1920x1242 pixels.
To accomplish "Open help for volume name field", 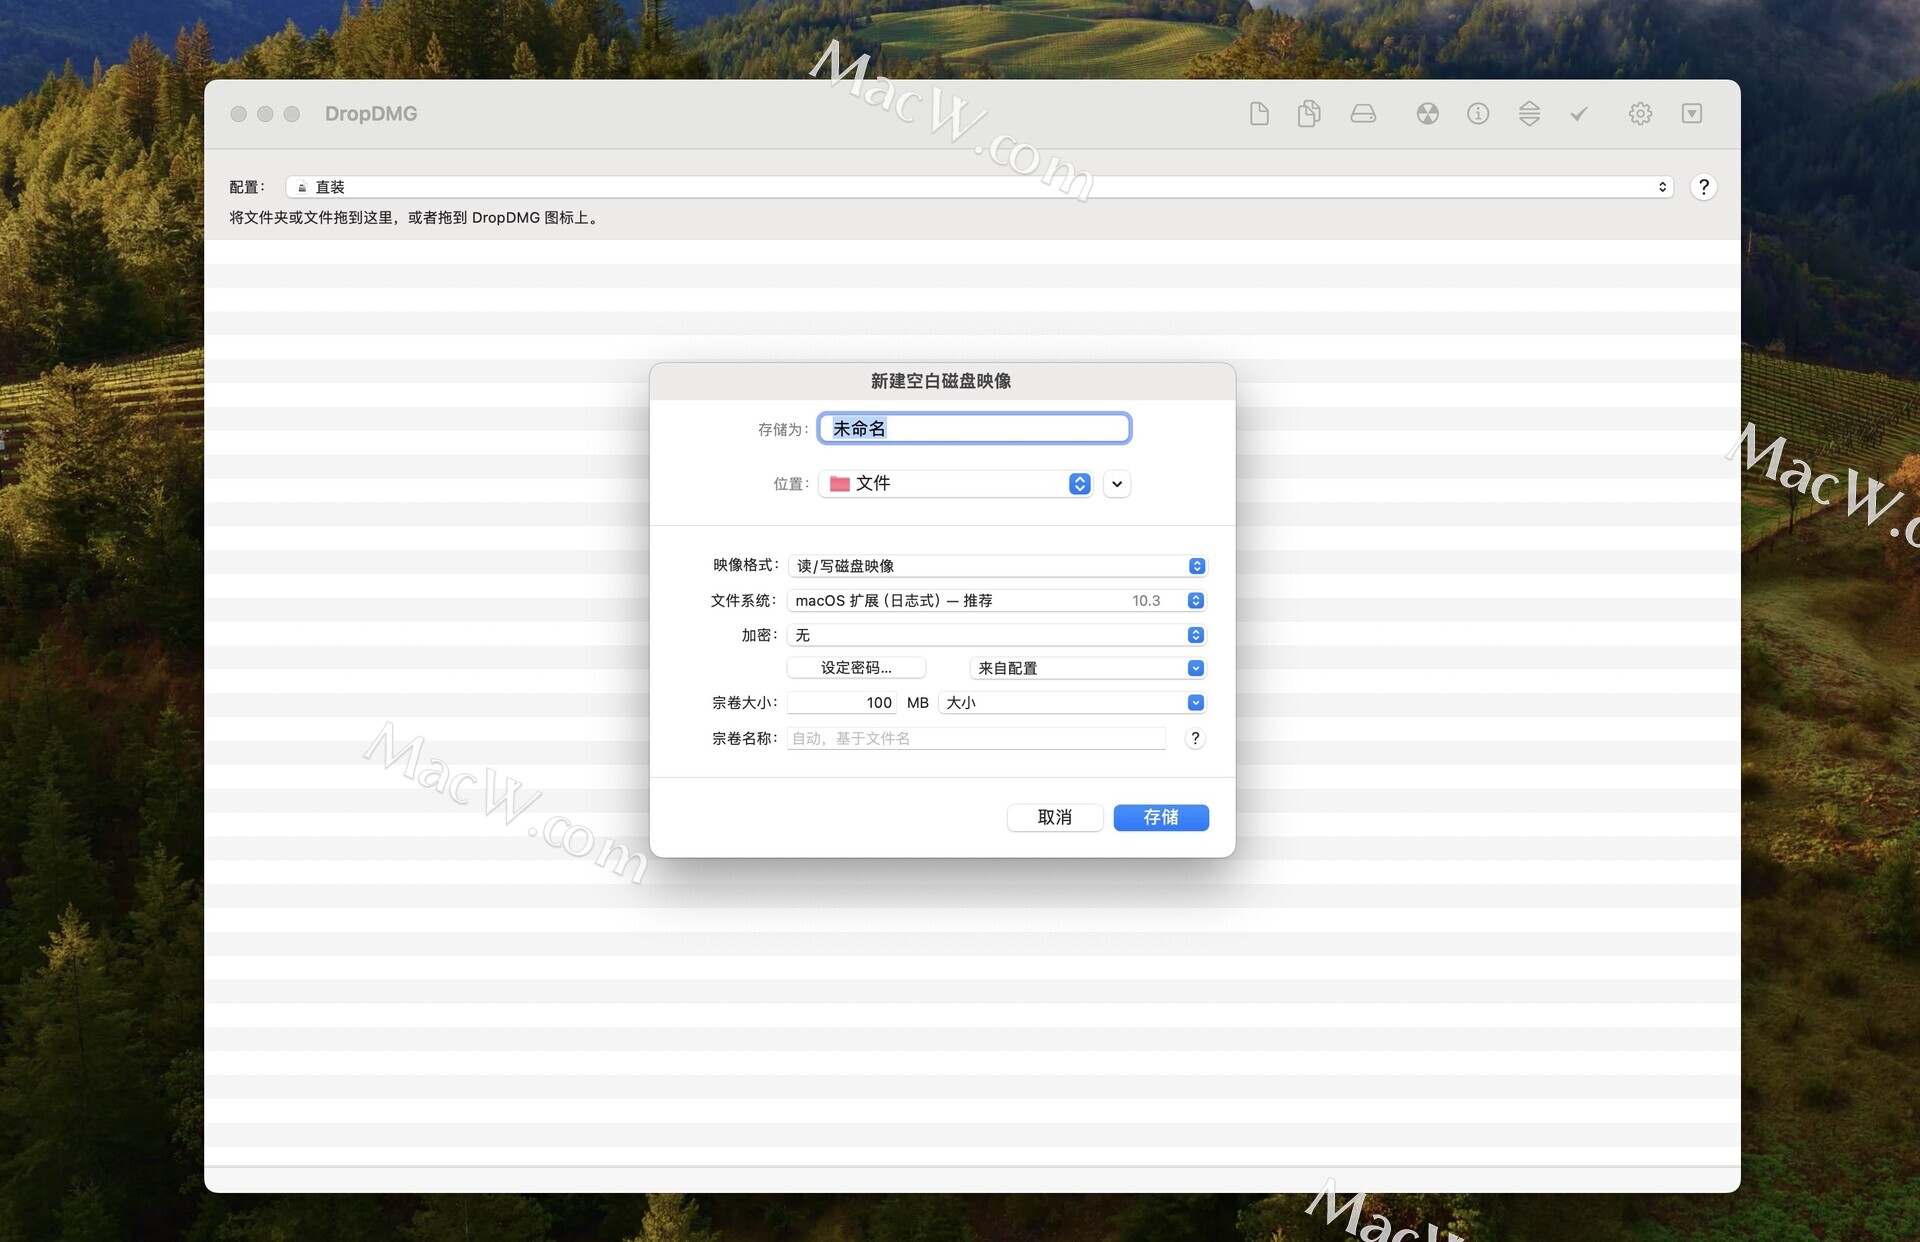I will point(1195,738).
